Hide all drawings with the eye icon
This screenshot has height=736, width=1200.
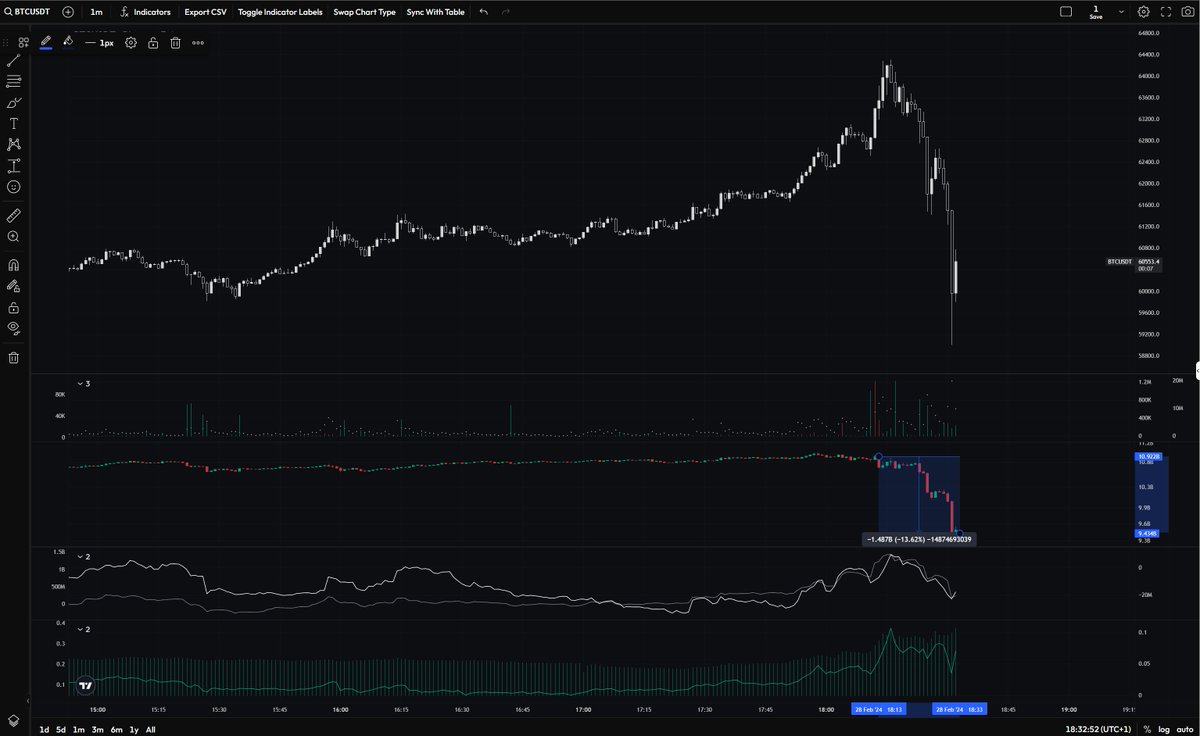(x=13, y=330)
